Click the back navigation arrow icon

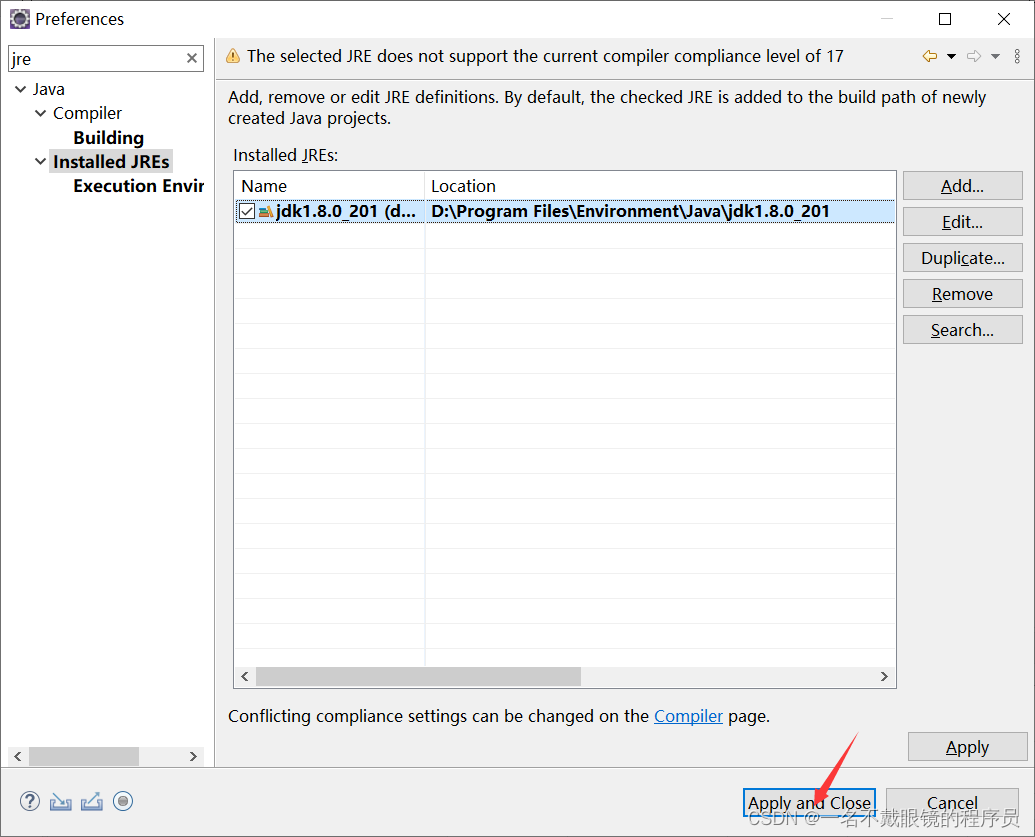(929, 56)
